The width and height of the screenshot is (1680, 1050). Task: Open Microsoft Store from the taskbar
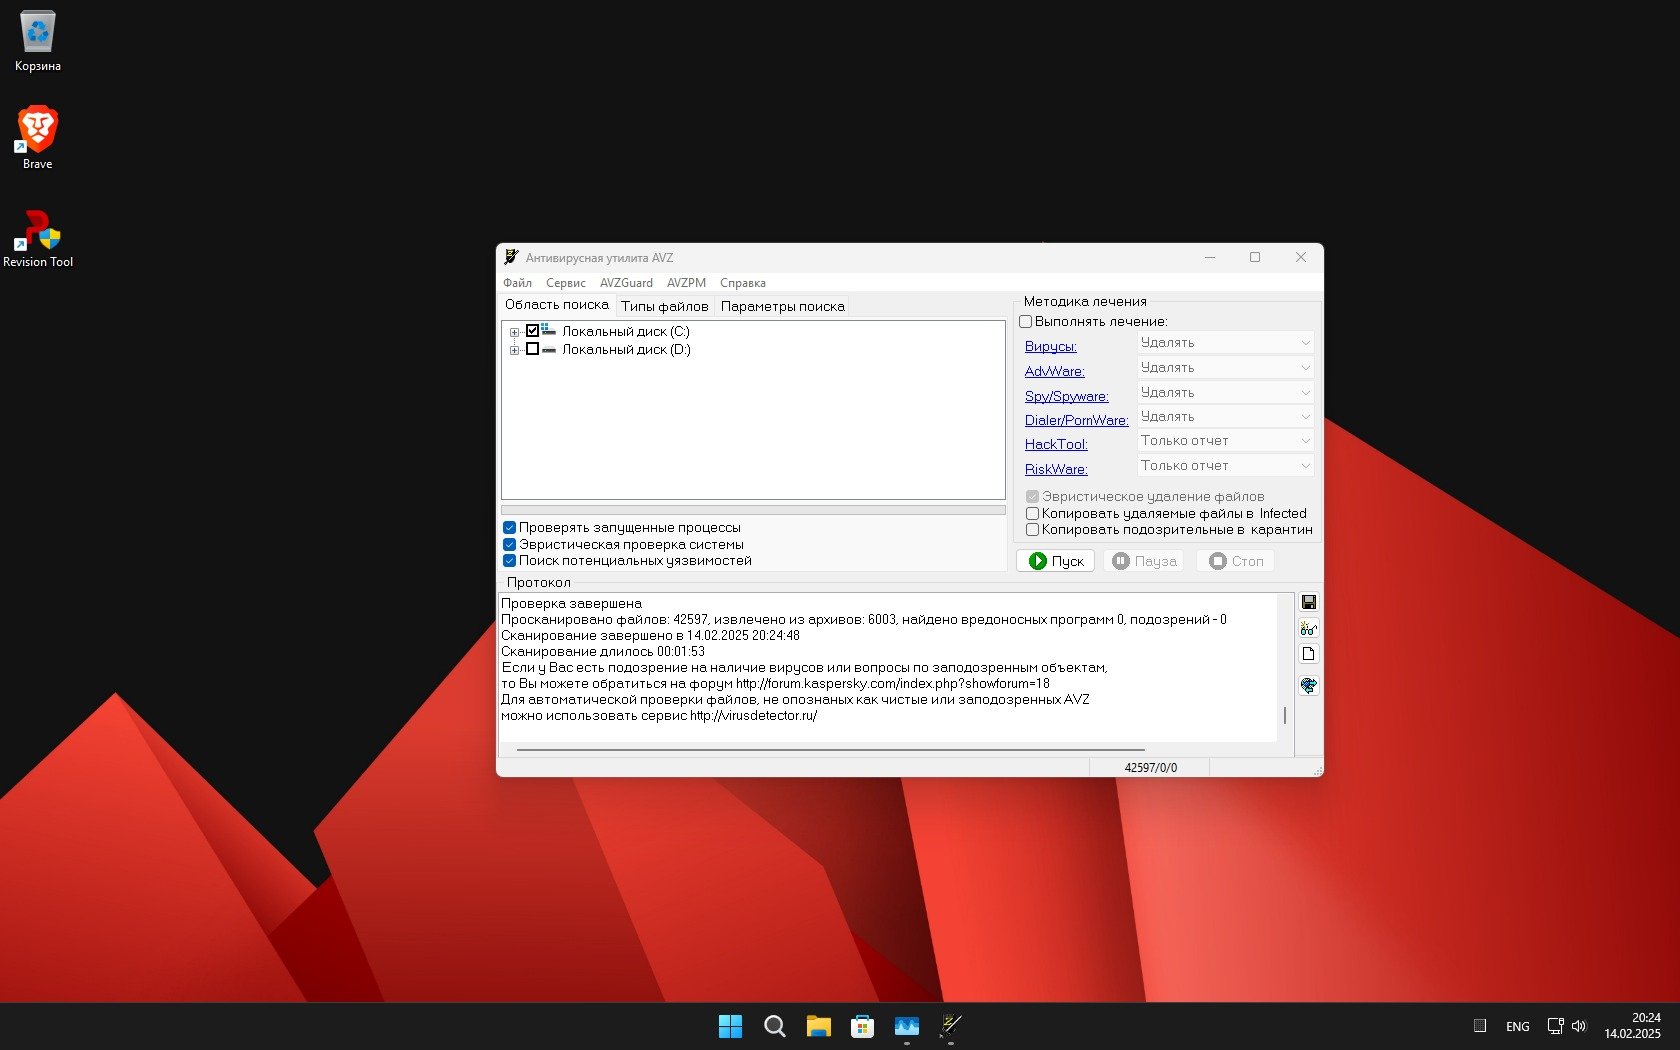[x=862, y=1026]
